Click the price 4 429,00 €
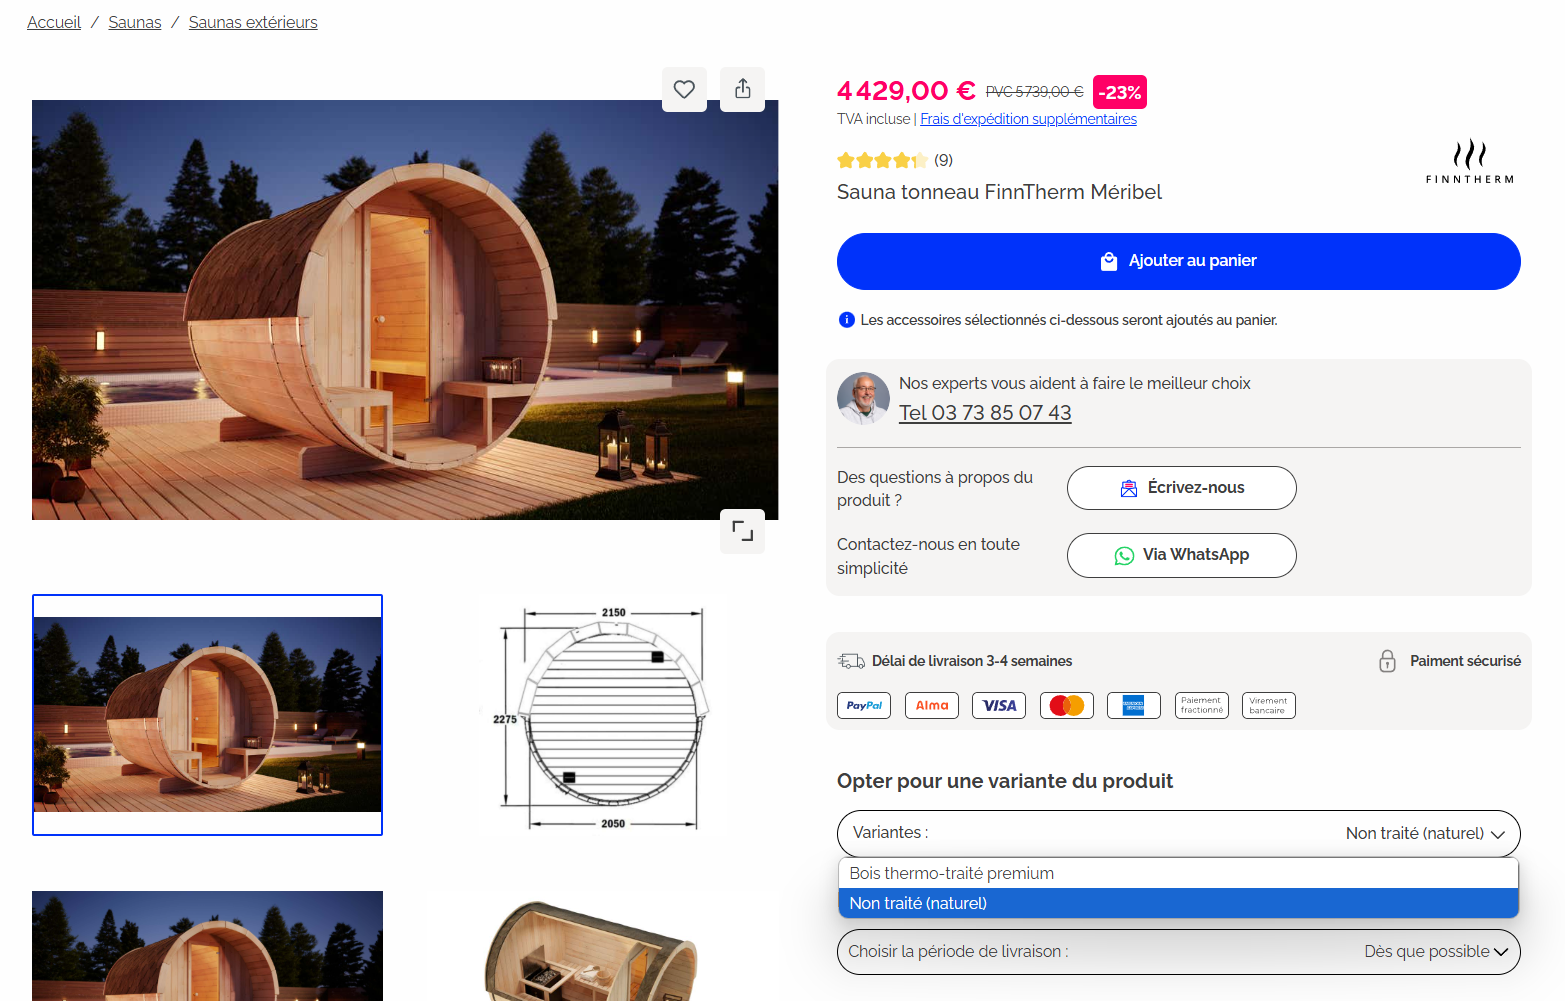Image resolution: width=1565 pixels, height=1001 pixels. 906,91
